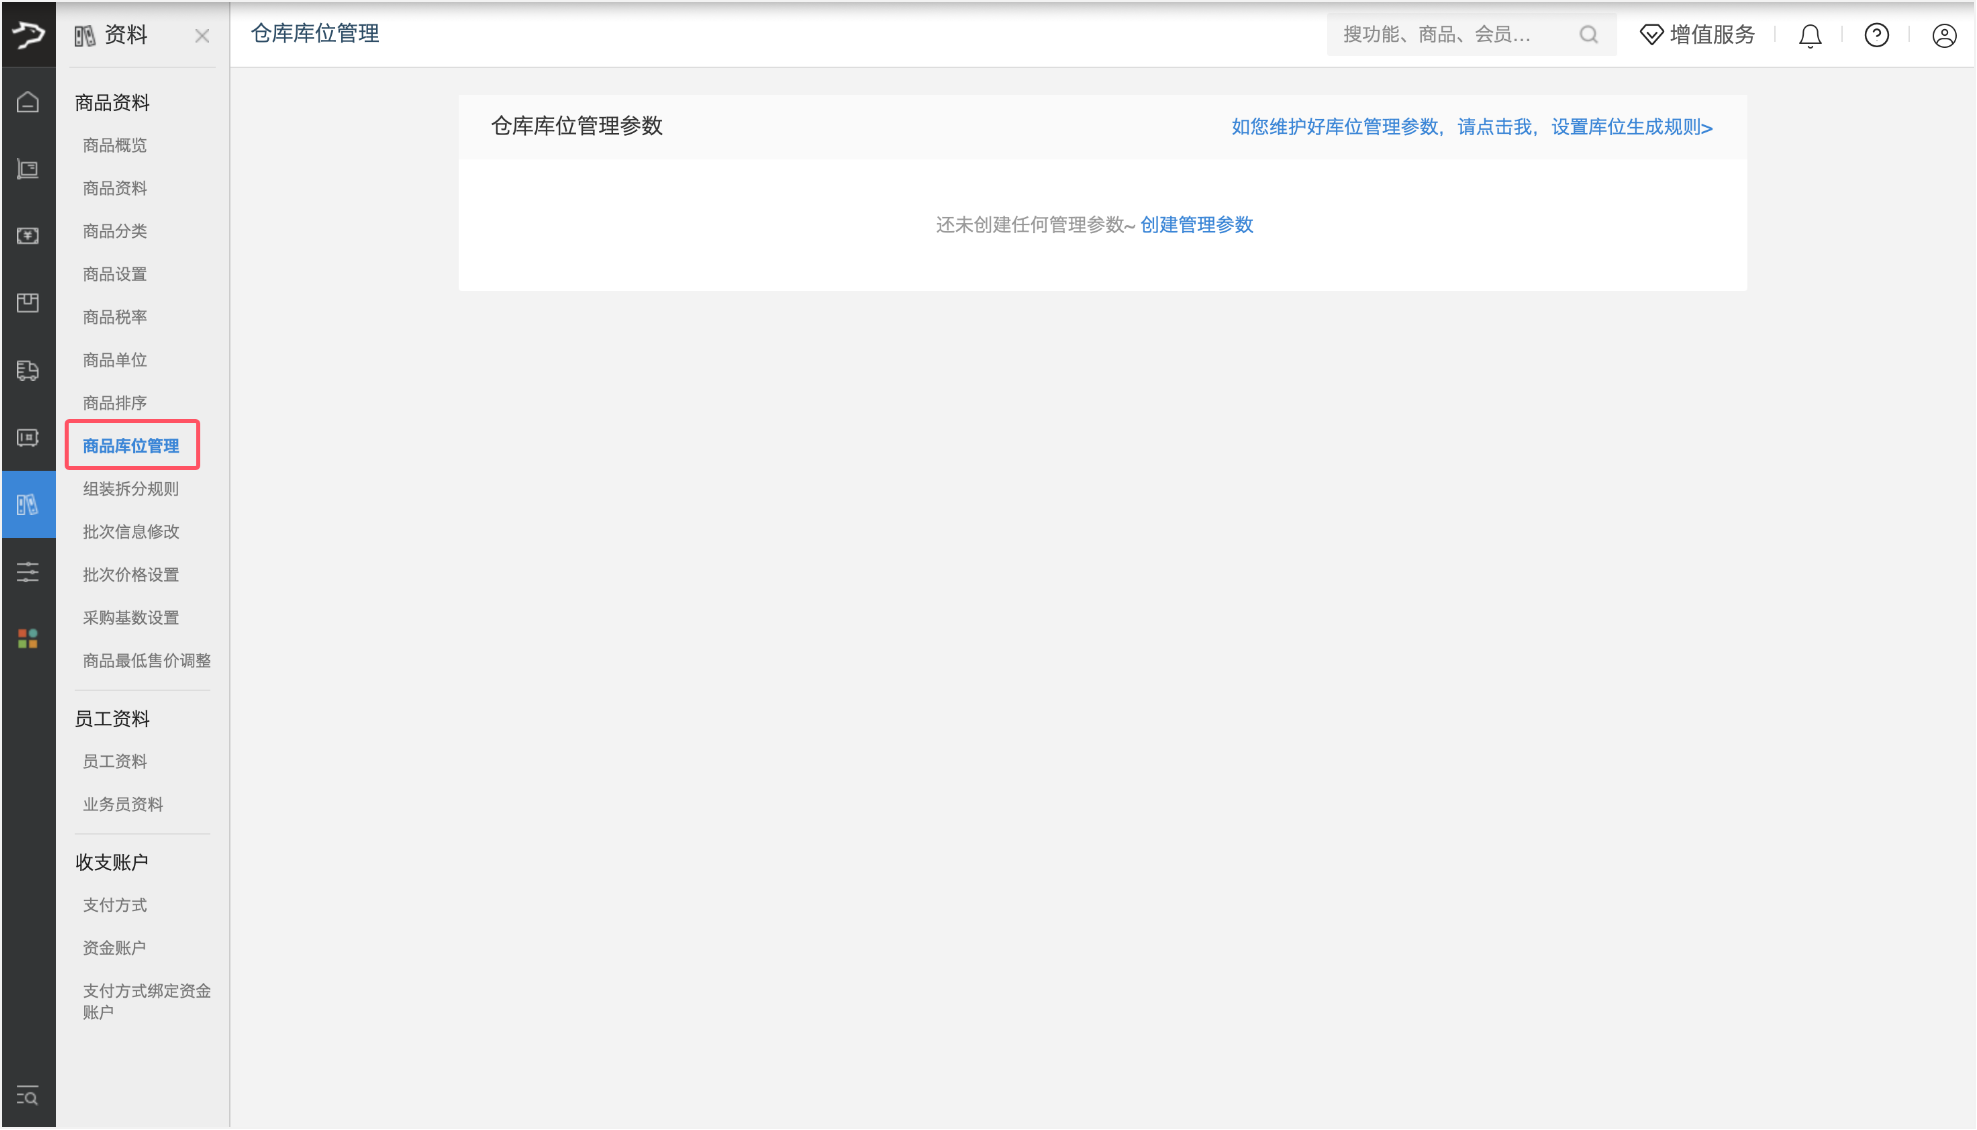Click the search magnifier icon
Viewport: 1977px width, 1130px height.
pyautogui.click(x=1588, y=34)
